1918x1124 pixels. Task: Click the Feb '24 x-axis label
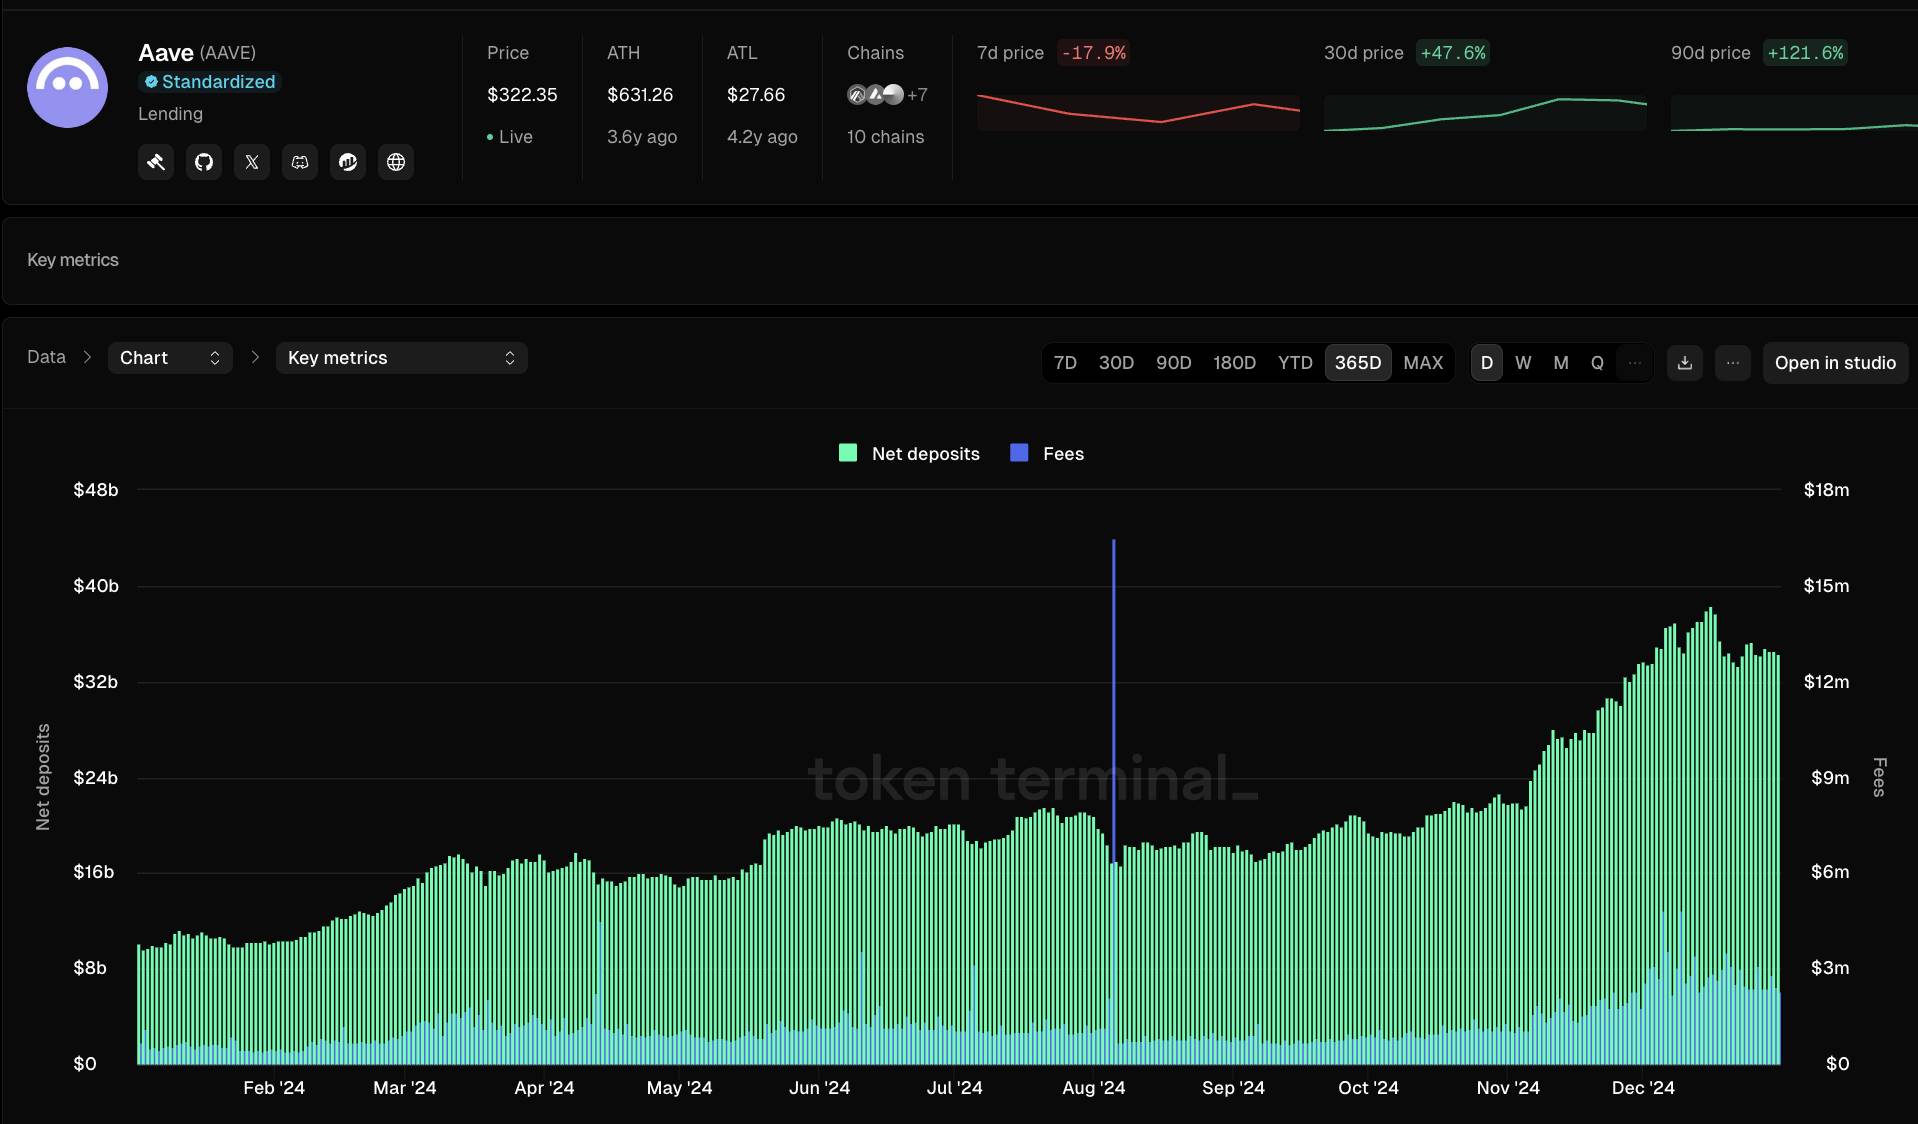click(x=274, y=1088)
